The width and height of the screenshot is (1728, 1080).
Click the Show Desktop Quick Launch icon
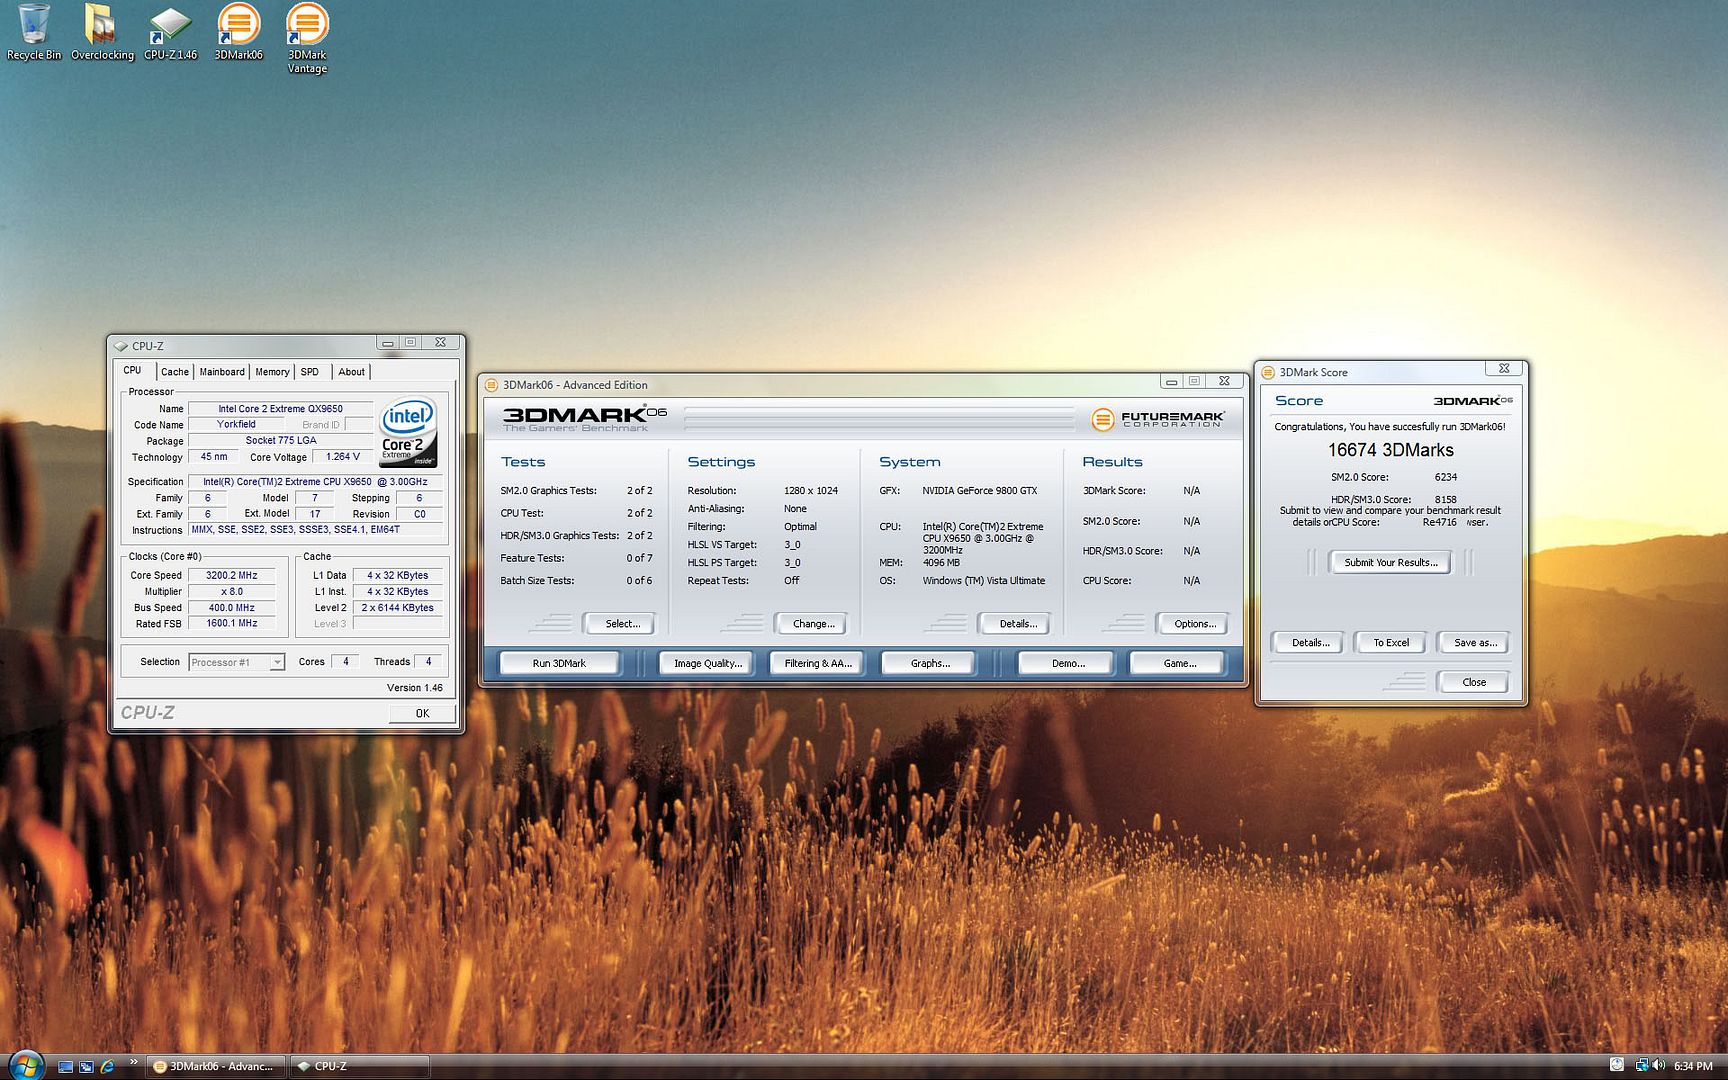pos(65,1067)
